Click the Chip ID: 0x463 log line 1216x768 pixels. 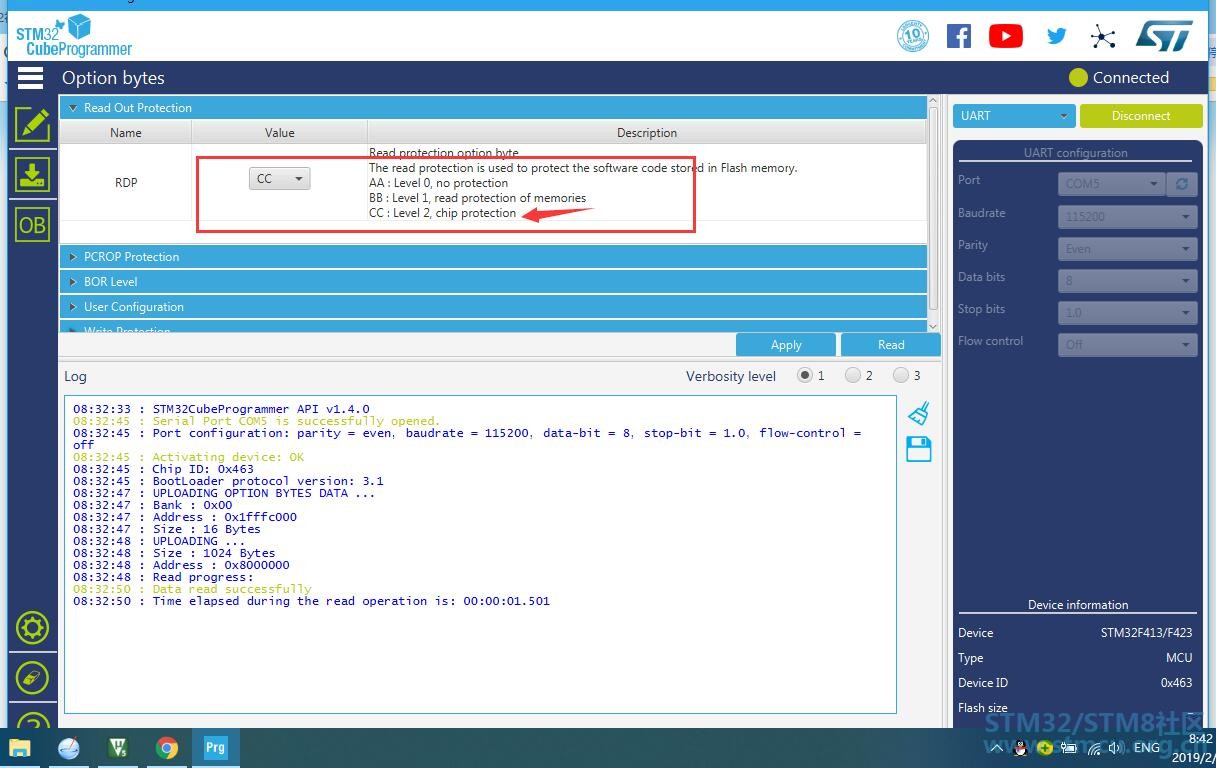(x=163, y=469)
